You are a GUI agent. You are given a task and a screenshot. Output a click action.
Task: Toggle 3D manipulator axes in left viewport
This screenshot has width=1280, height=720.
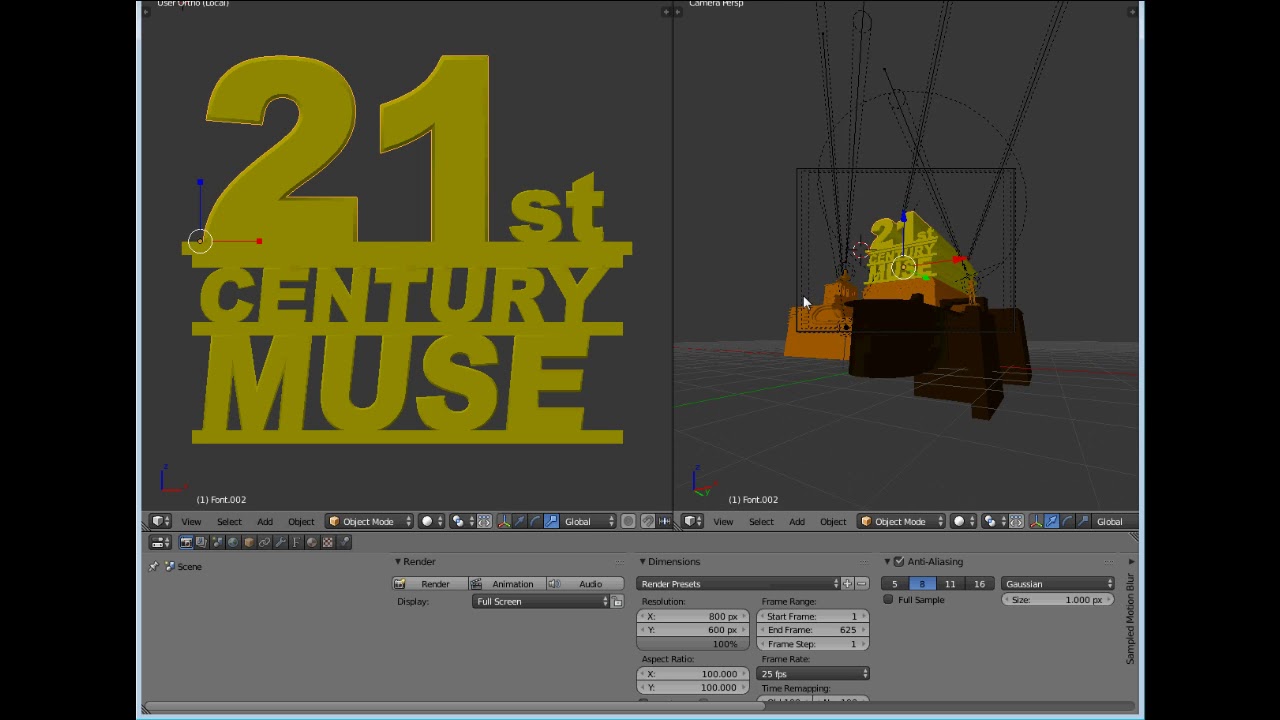[x=504, y=521]
